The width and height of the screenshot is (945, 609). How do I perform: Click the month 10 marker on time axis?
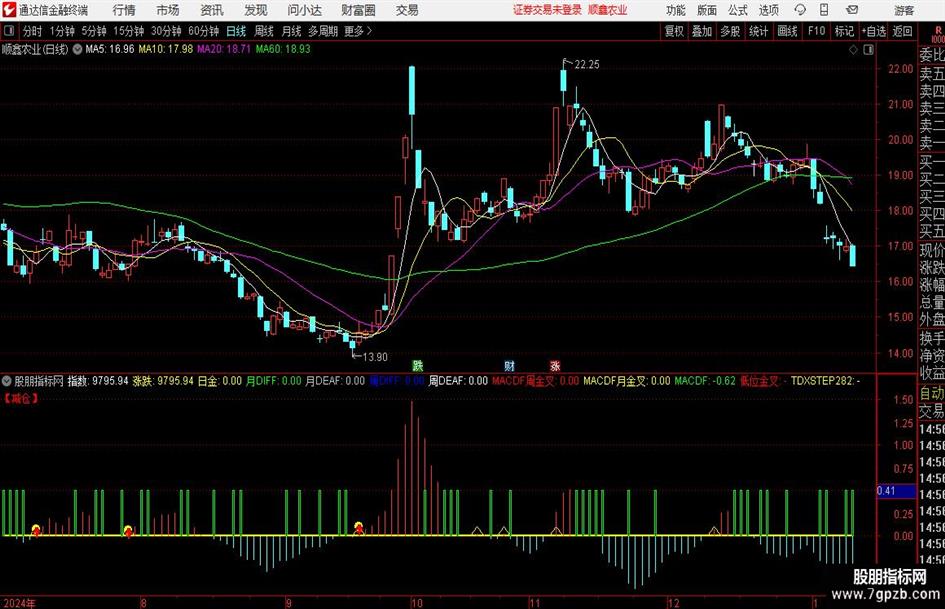pos(416,603)
